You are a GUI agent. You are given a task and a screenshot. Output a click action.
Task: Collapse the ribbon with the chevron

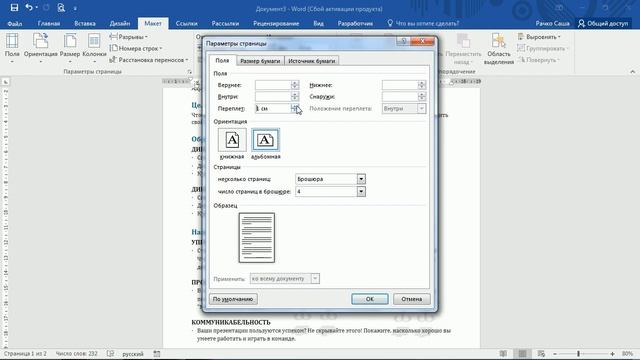tap(633, 72)
